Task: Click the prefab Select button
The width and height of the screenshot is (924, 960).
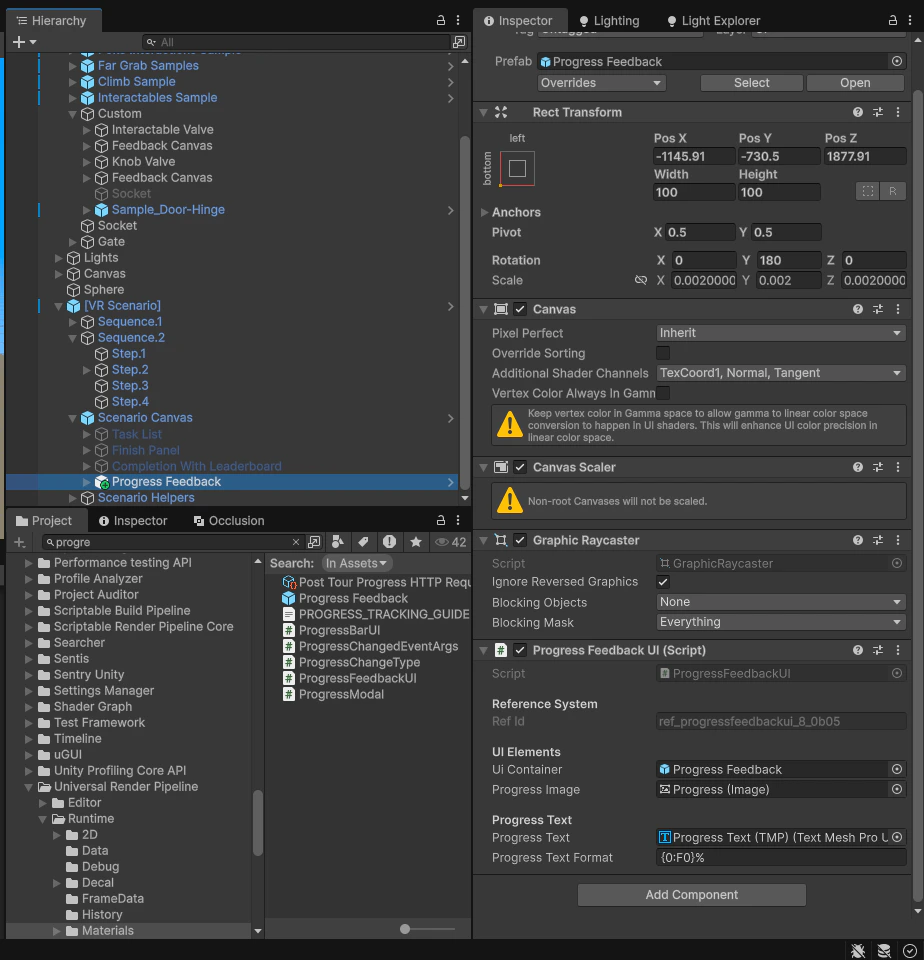Action: tap(751, 83)
